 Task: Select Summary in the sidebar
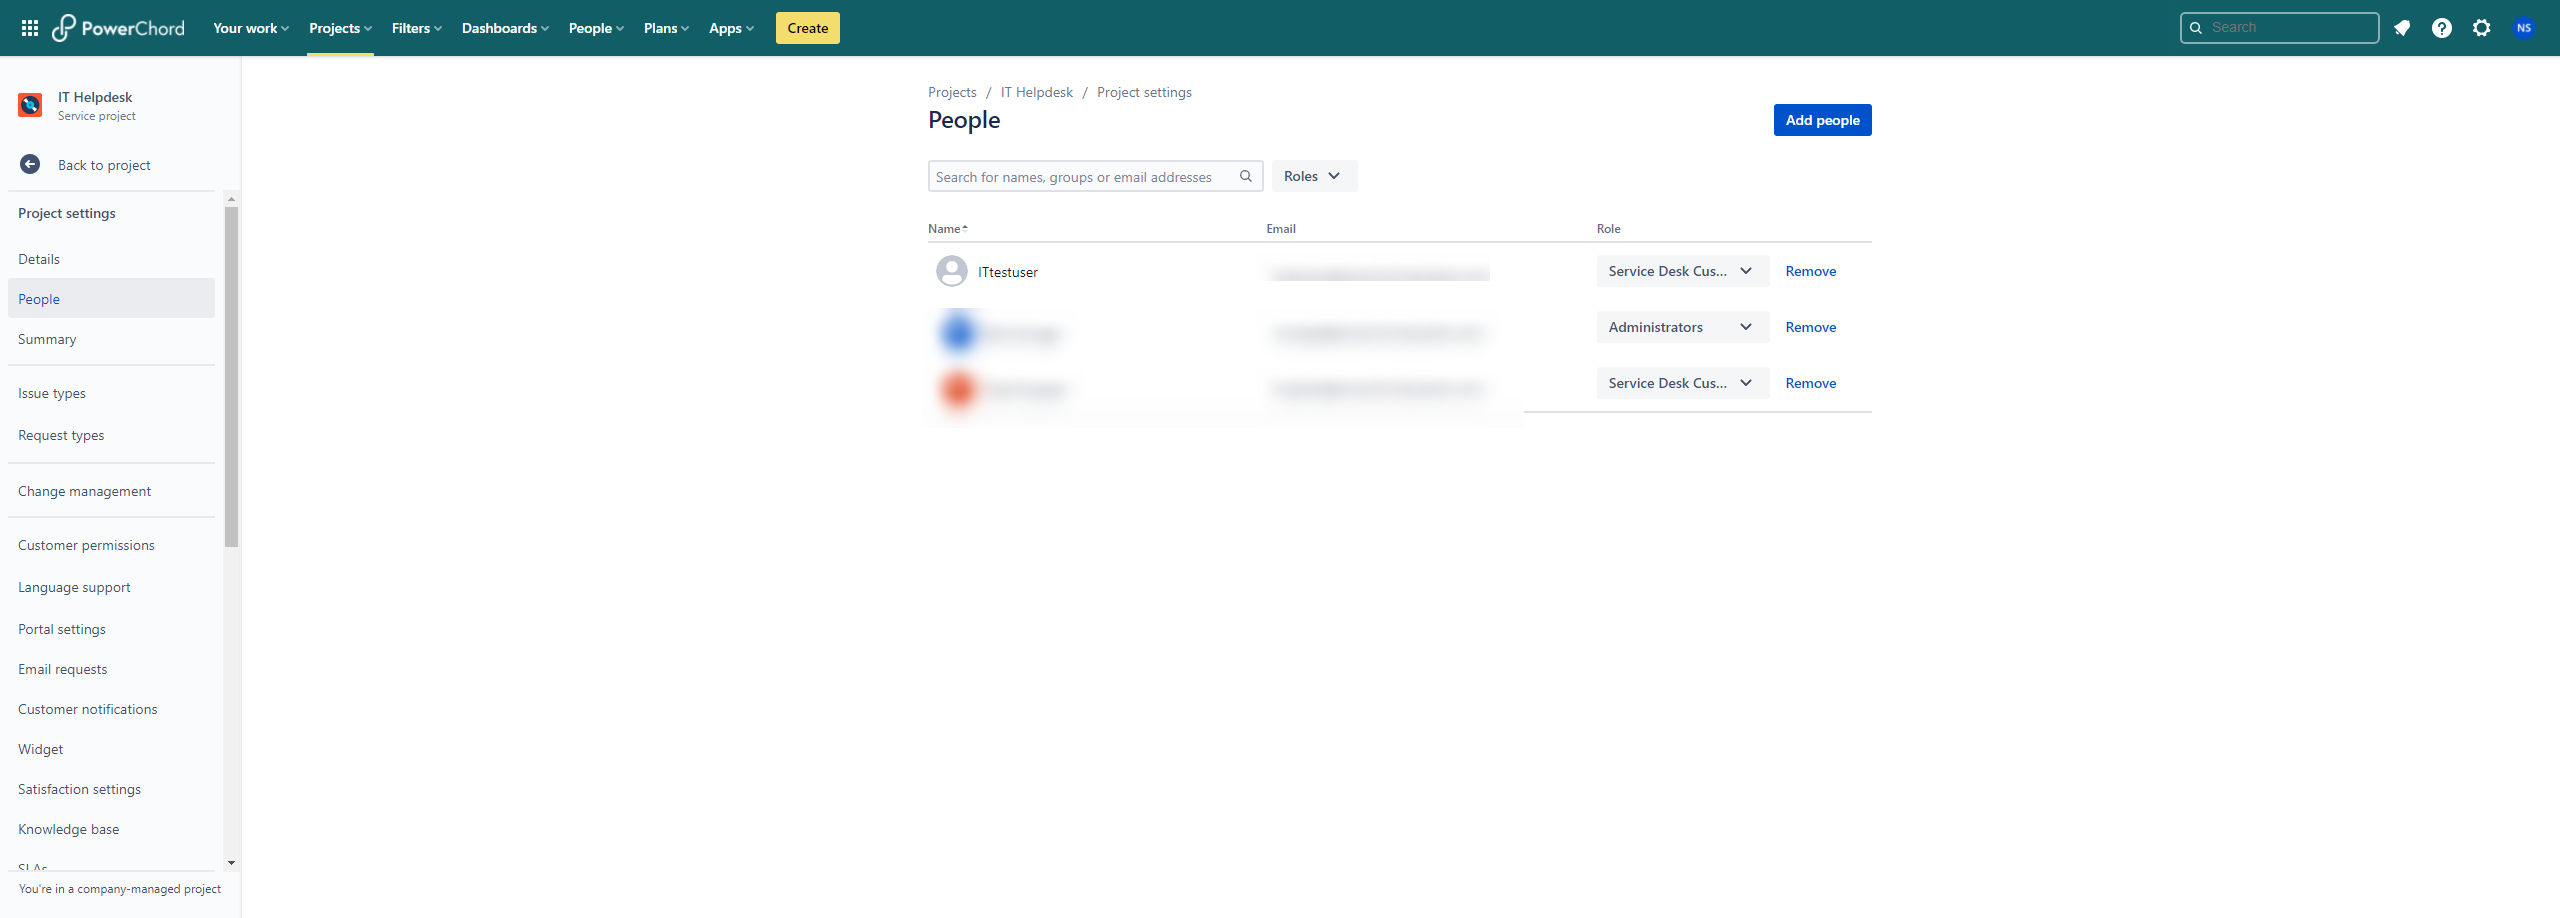click(111, 339)
